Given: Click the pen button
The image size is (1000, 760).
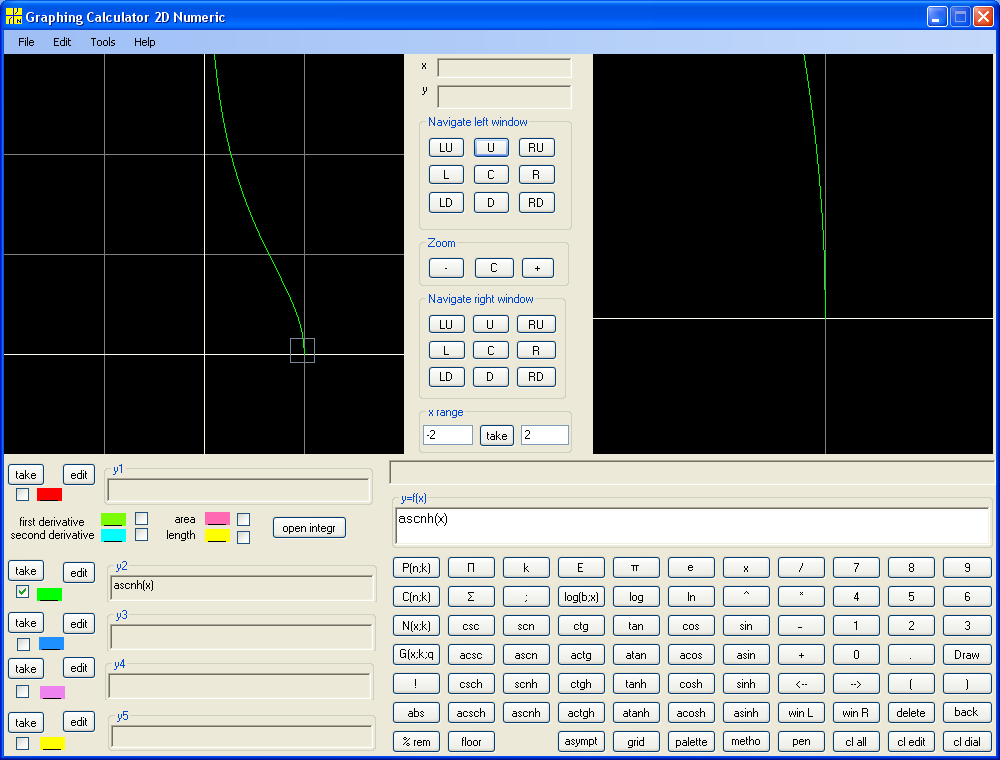Looking at the screenshot, I should (801, 742).
